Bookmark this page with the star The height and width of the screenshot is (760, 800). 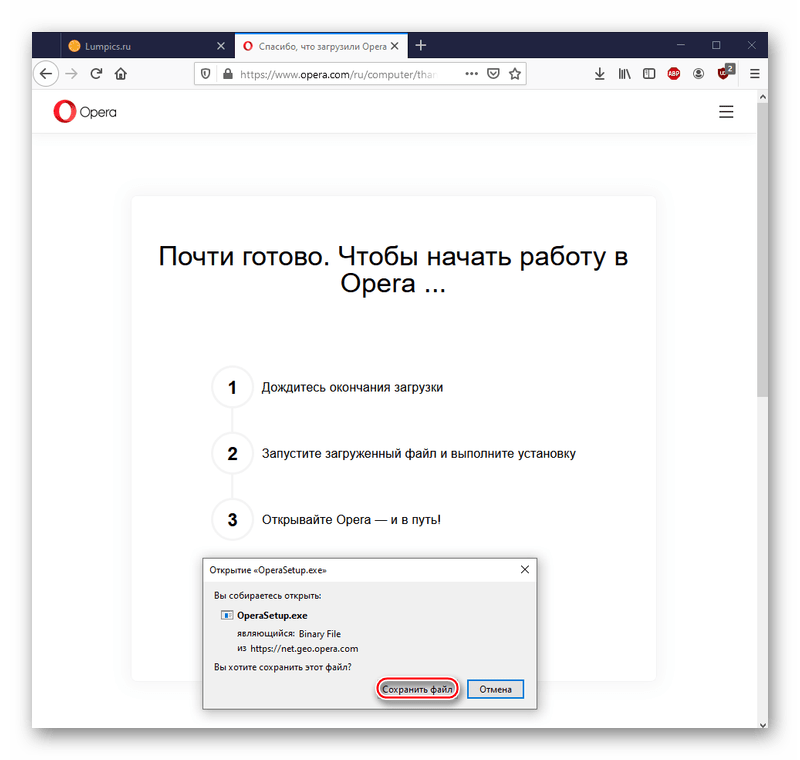(515, 74)
